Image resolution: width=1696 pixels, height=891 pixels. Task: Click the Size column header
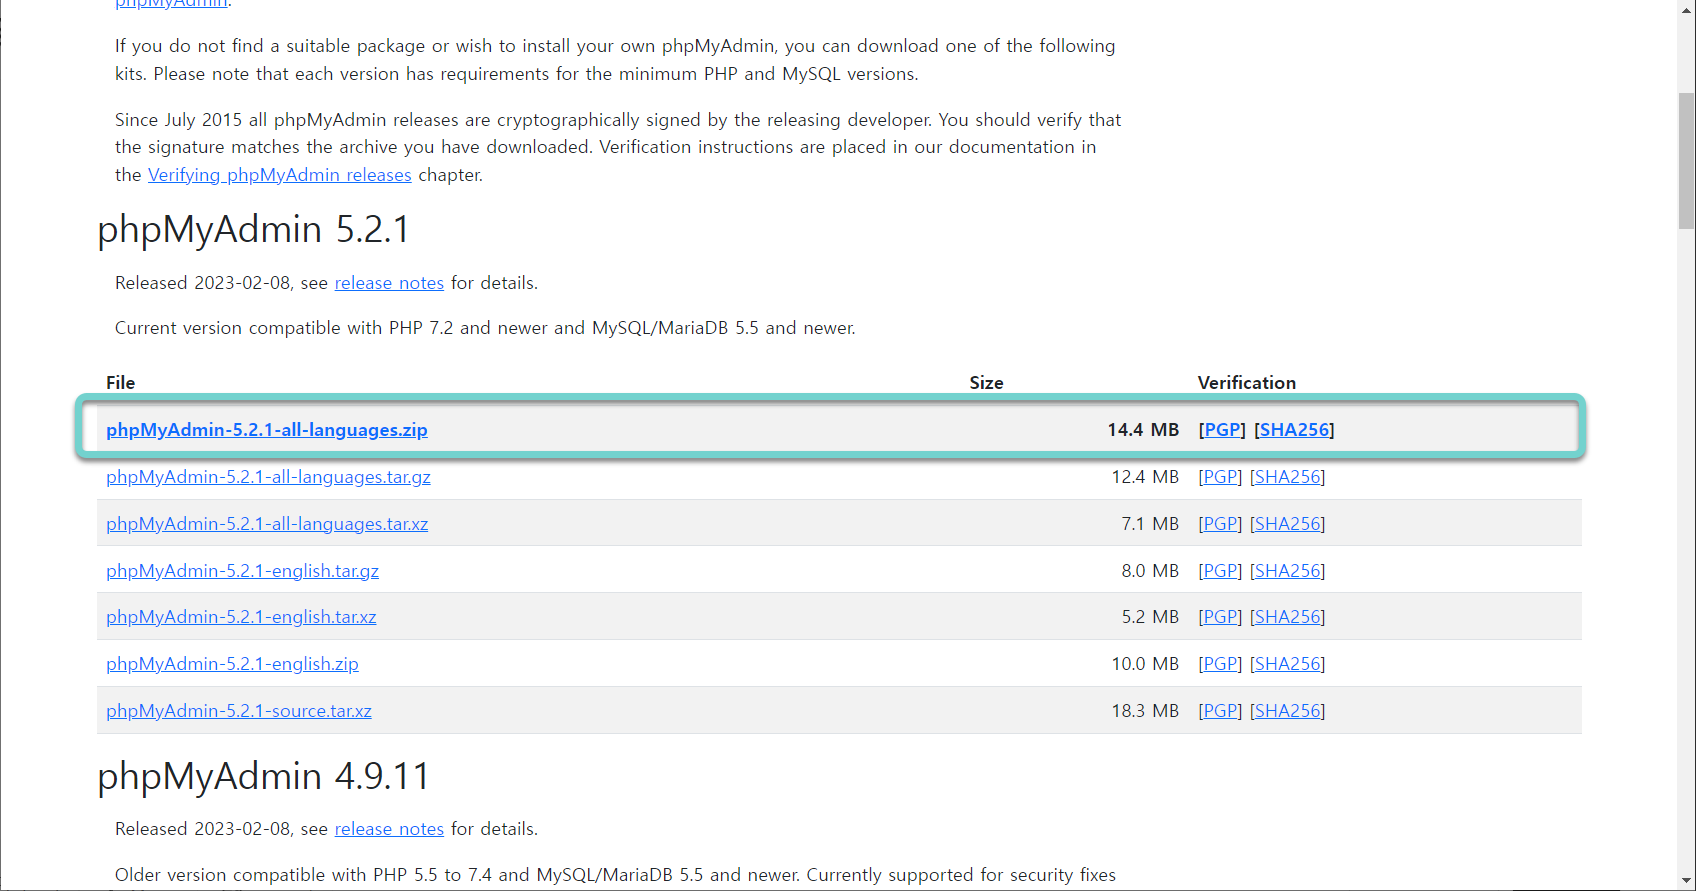[x=986, y=383]
